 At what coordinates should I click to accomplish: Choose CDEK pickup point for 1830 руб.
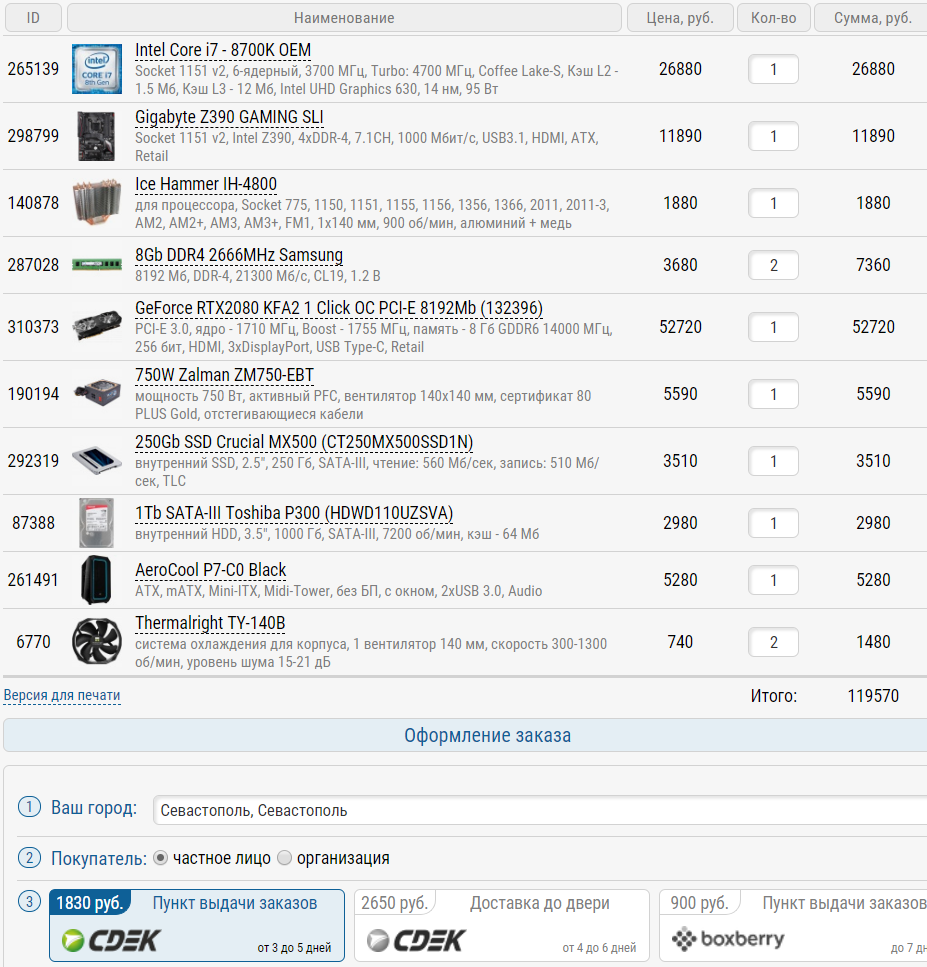(x=197, y=925)
